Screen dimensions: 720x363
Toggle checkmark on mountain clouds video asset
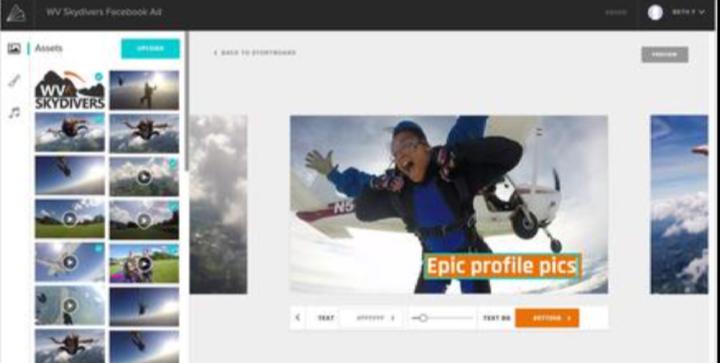pyautogui.click(x=173, y=162)
